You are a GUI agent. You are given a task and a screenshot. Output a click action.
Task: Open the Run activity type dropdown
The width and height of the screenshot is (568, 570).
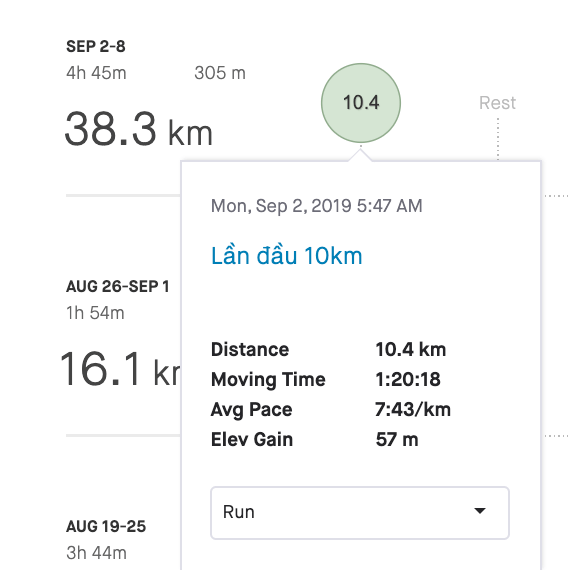(360, 513)
